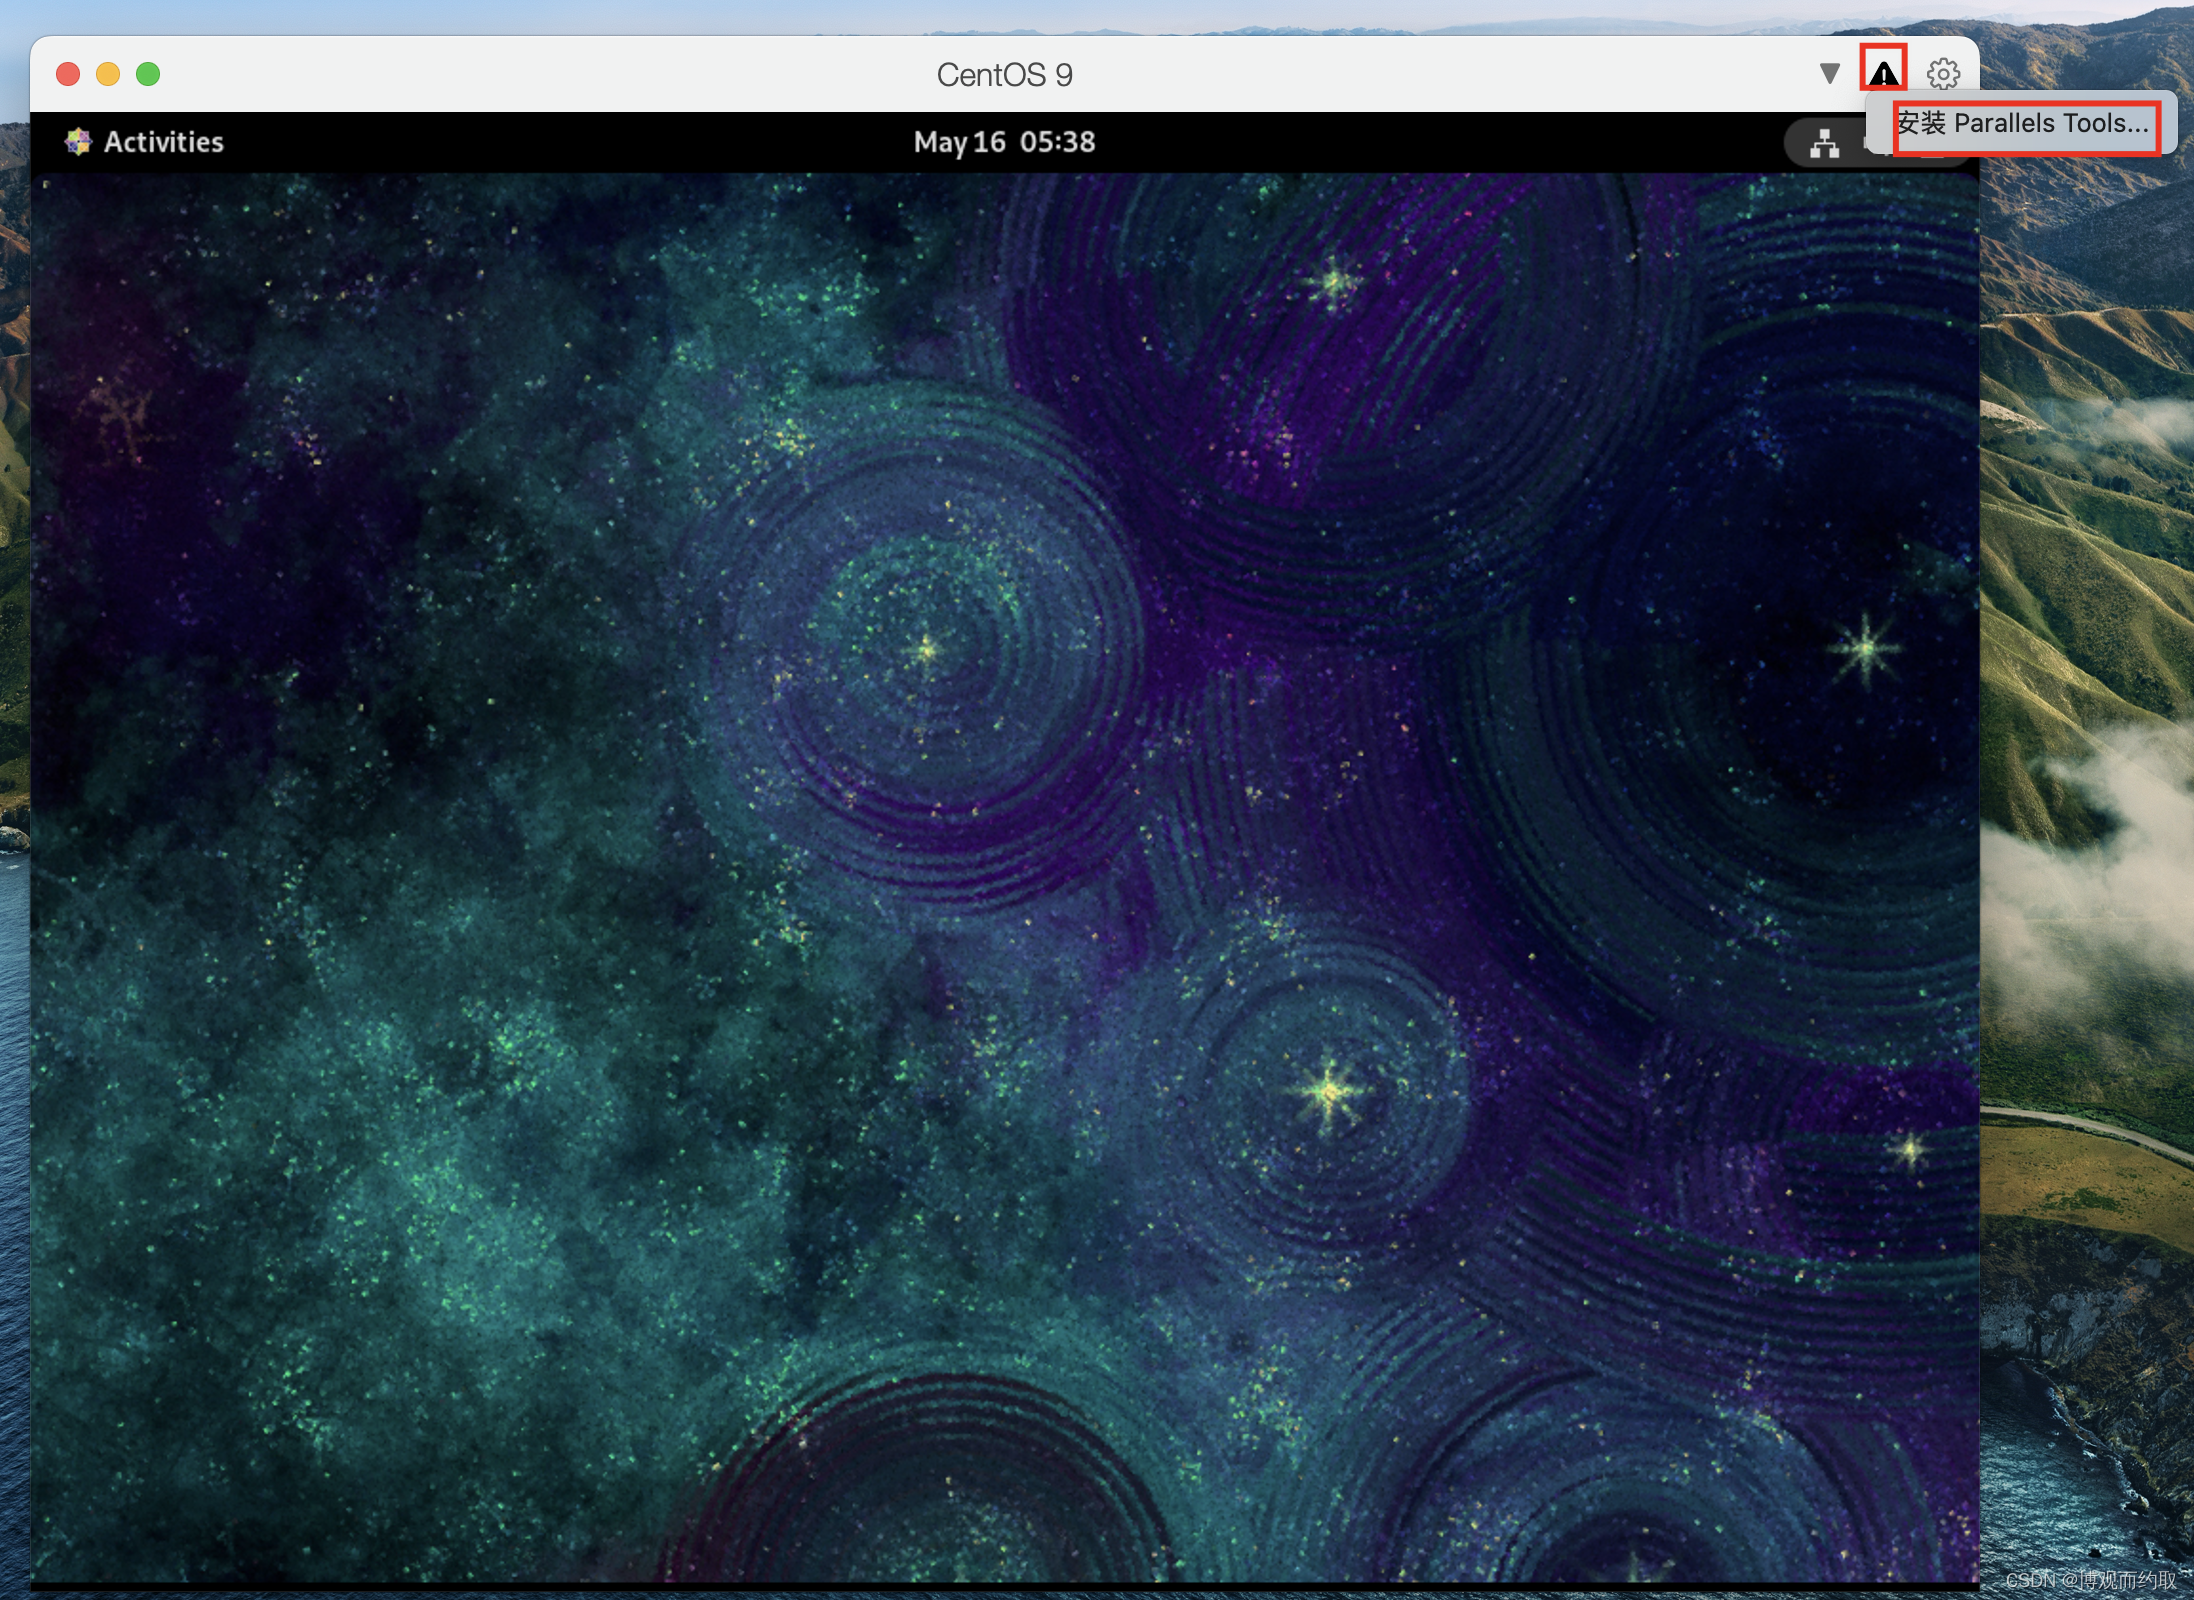Screen dimensions: 2194x1600
Task: Click the CentOS logo beside Activities
Action: point(78,142)
